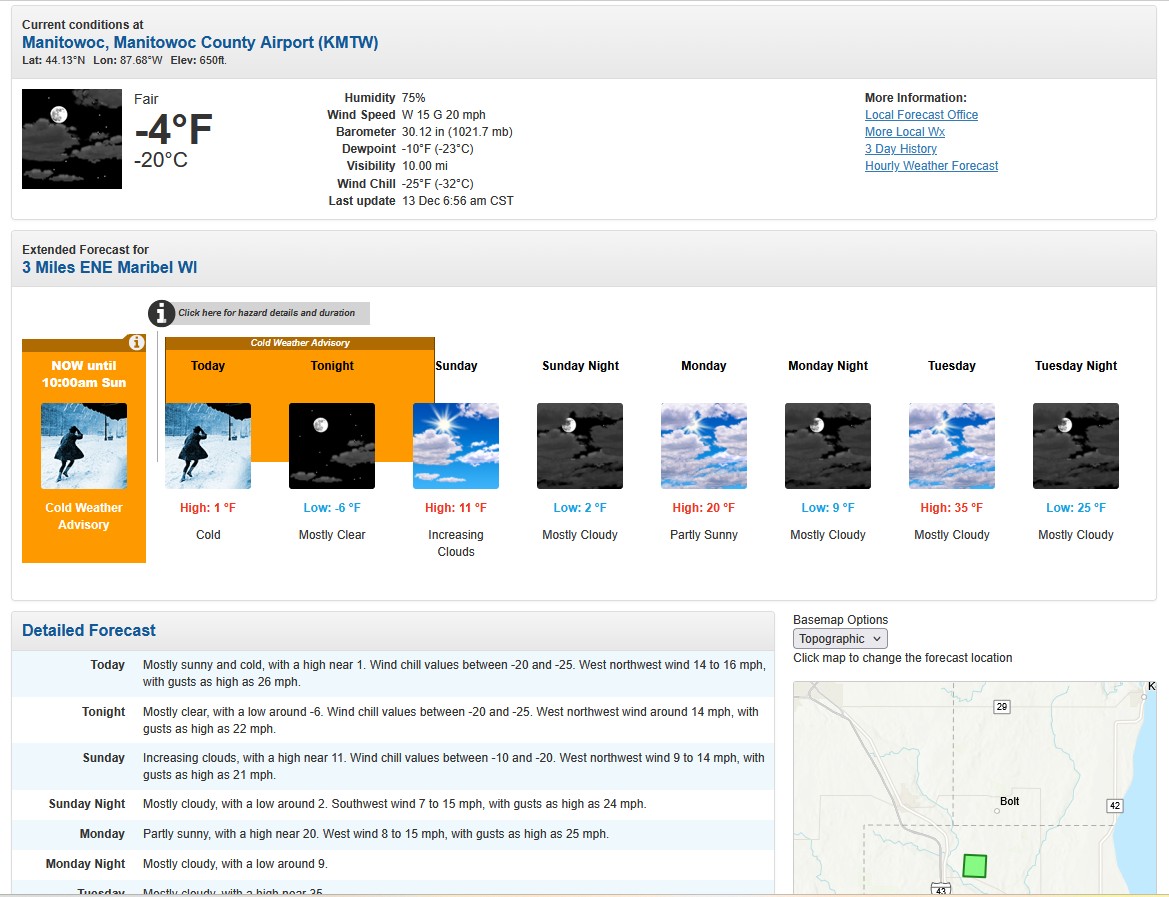Screen dimensions: 1169x897
Task: Open the Basemap Options Topographic dropdown
Action: click(x=840, y=639)
